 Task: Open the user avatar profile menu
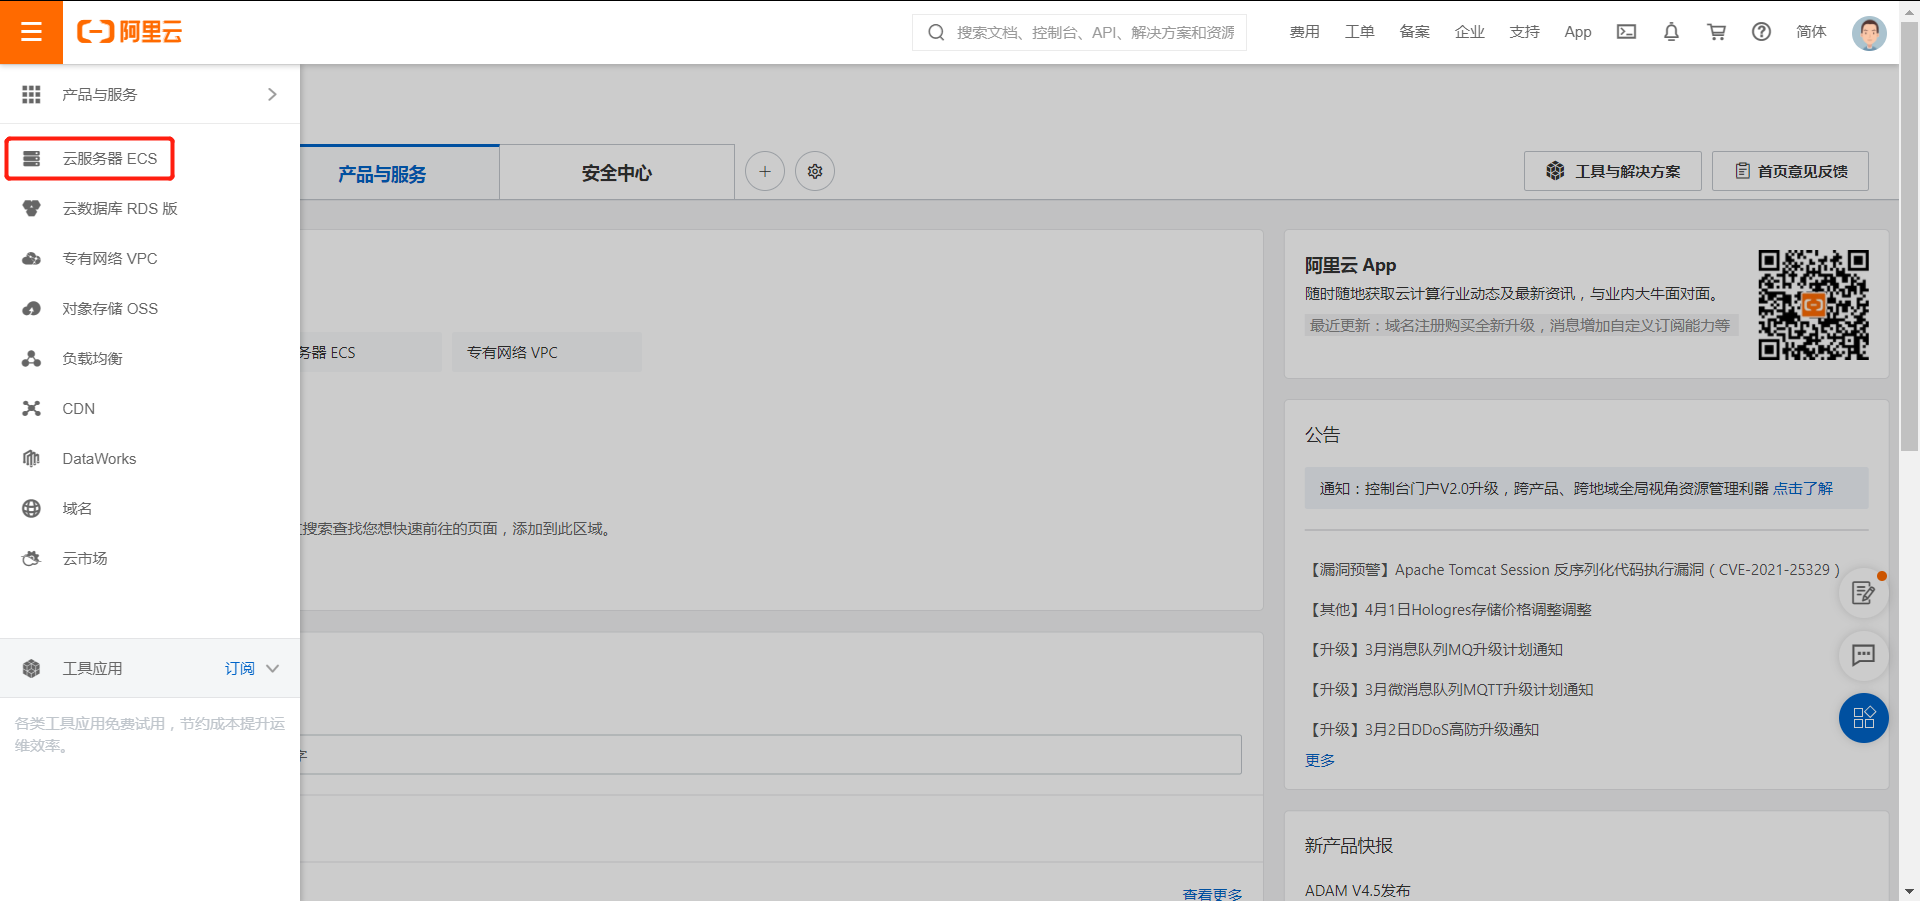click(x=1869, y=32)
